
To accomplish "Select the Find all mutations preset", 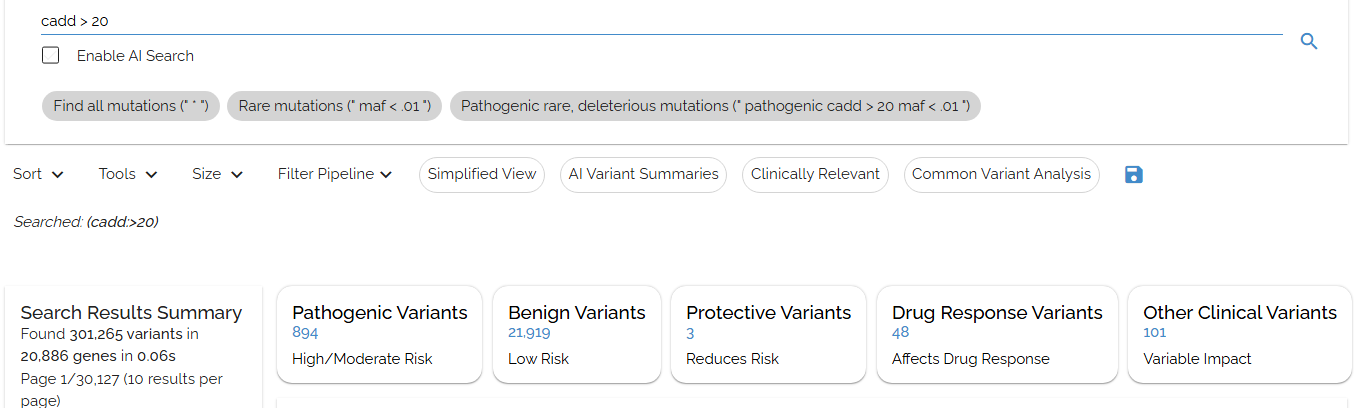I will pos(130,106).
